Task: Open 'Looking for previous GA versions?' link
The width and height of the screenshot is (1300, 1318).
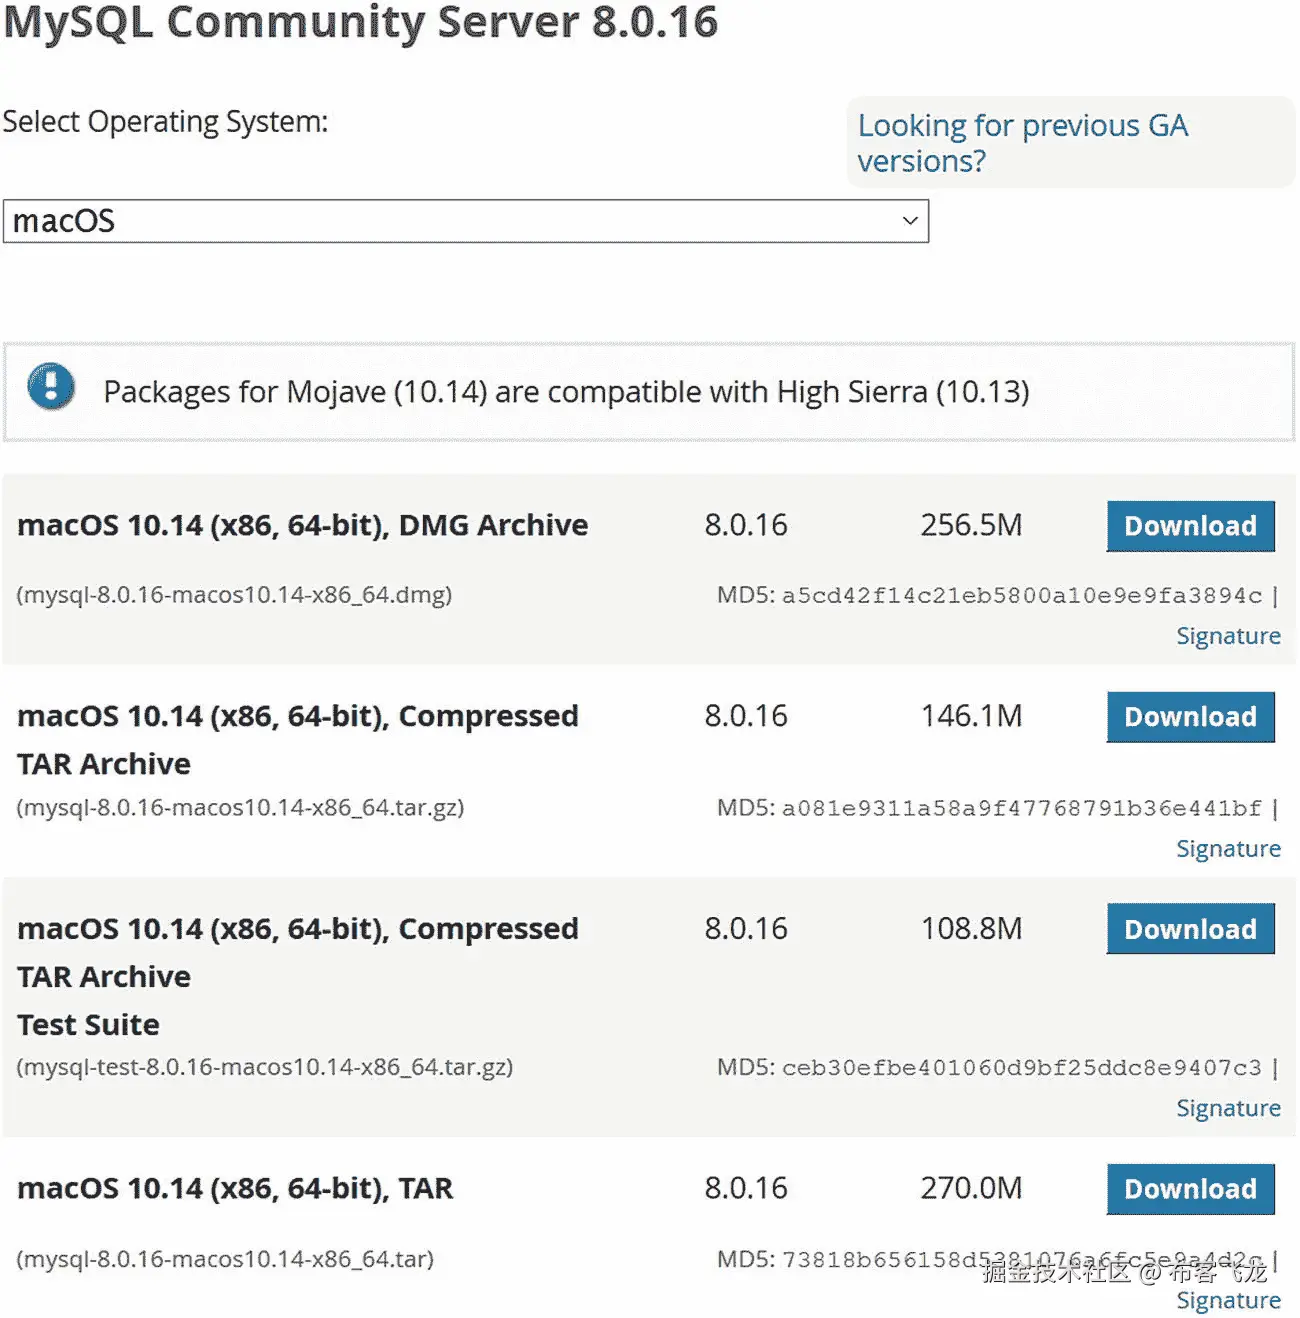Action: click(x=1022, y=143)
